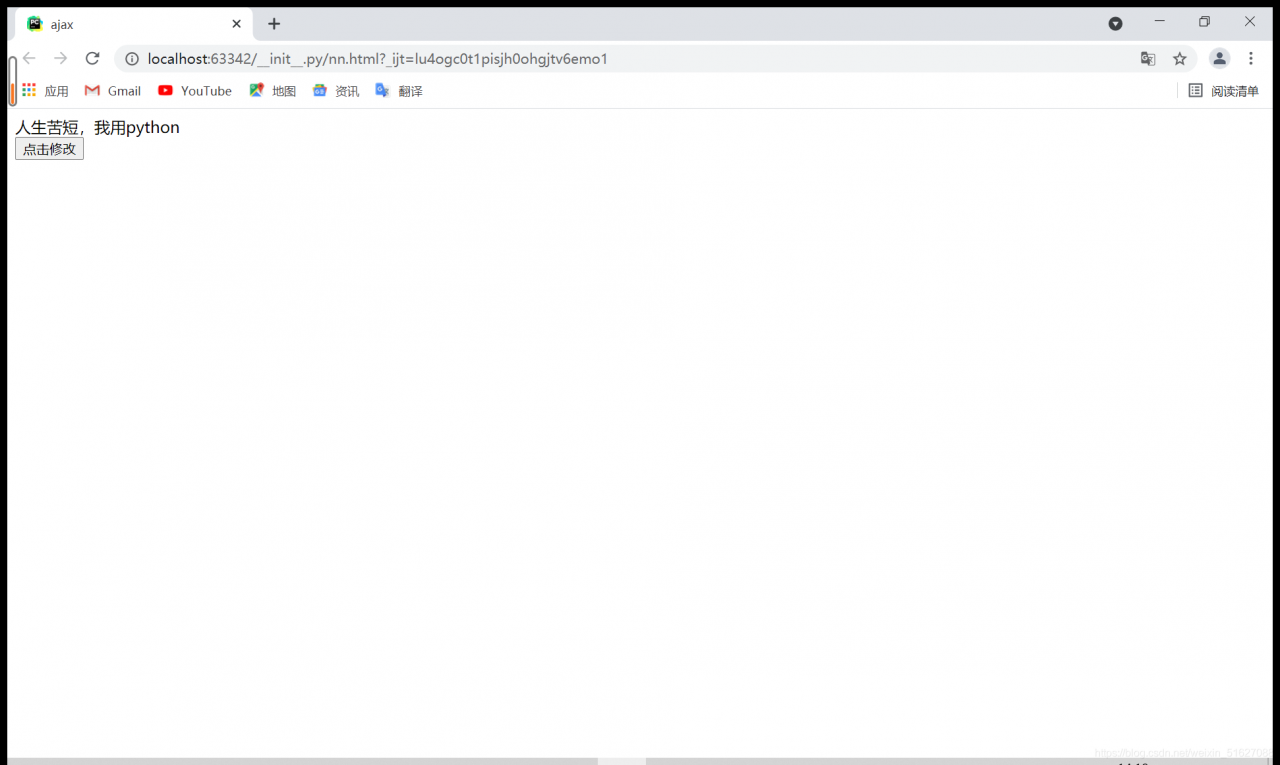This screenshot has height=765, width=1280.
Task: Expand the tab search dropdown arrow
Action: 1116,23
